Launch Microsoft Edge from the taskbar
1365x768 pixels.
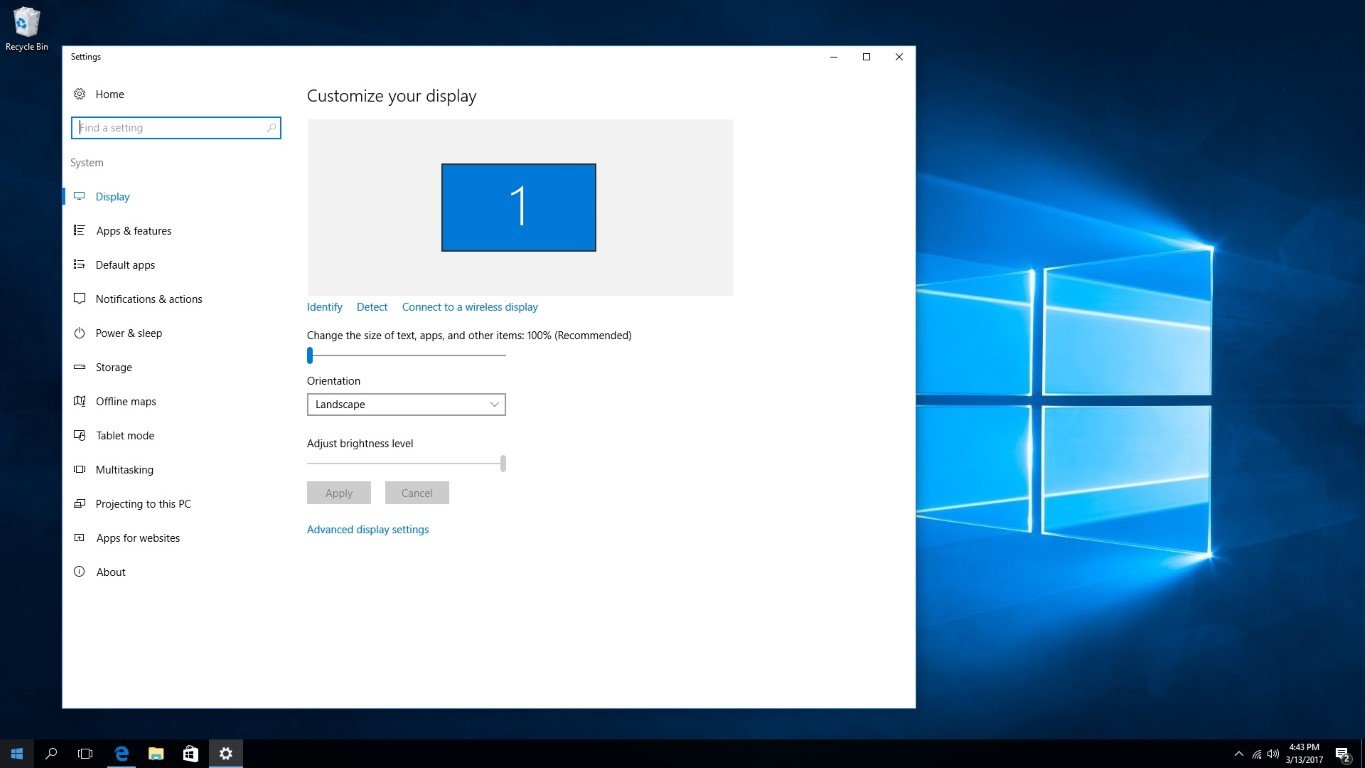pos(121,754)
